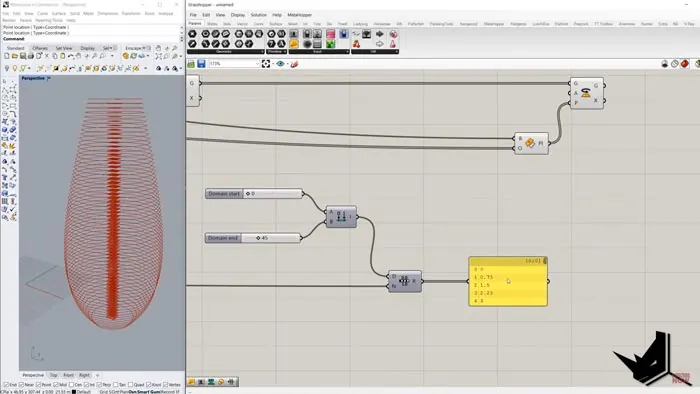Click orange person icon in Input group
The width and height of the screenshot is (700, 394).
click(x=294, y=44)
